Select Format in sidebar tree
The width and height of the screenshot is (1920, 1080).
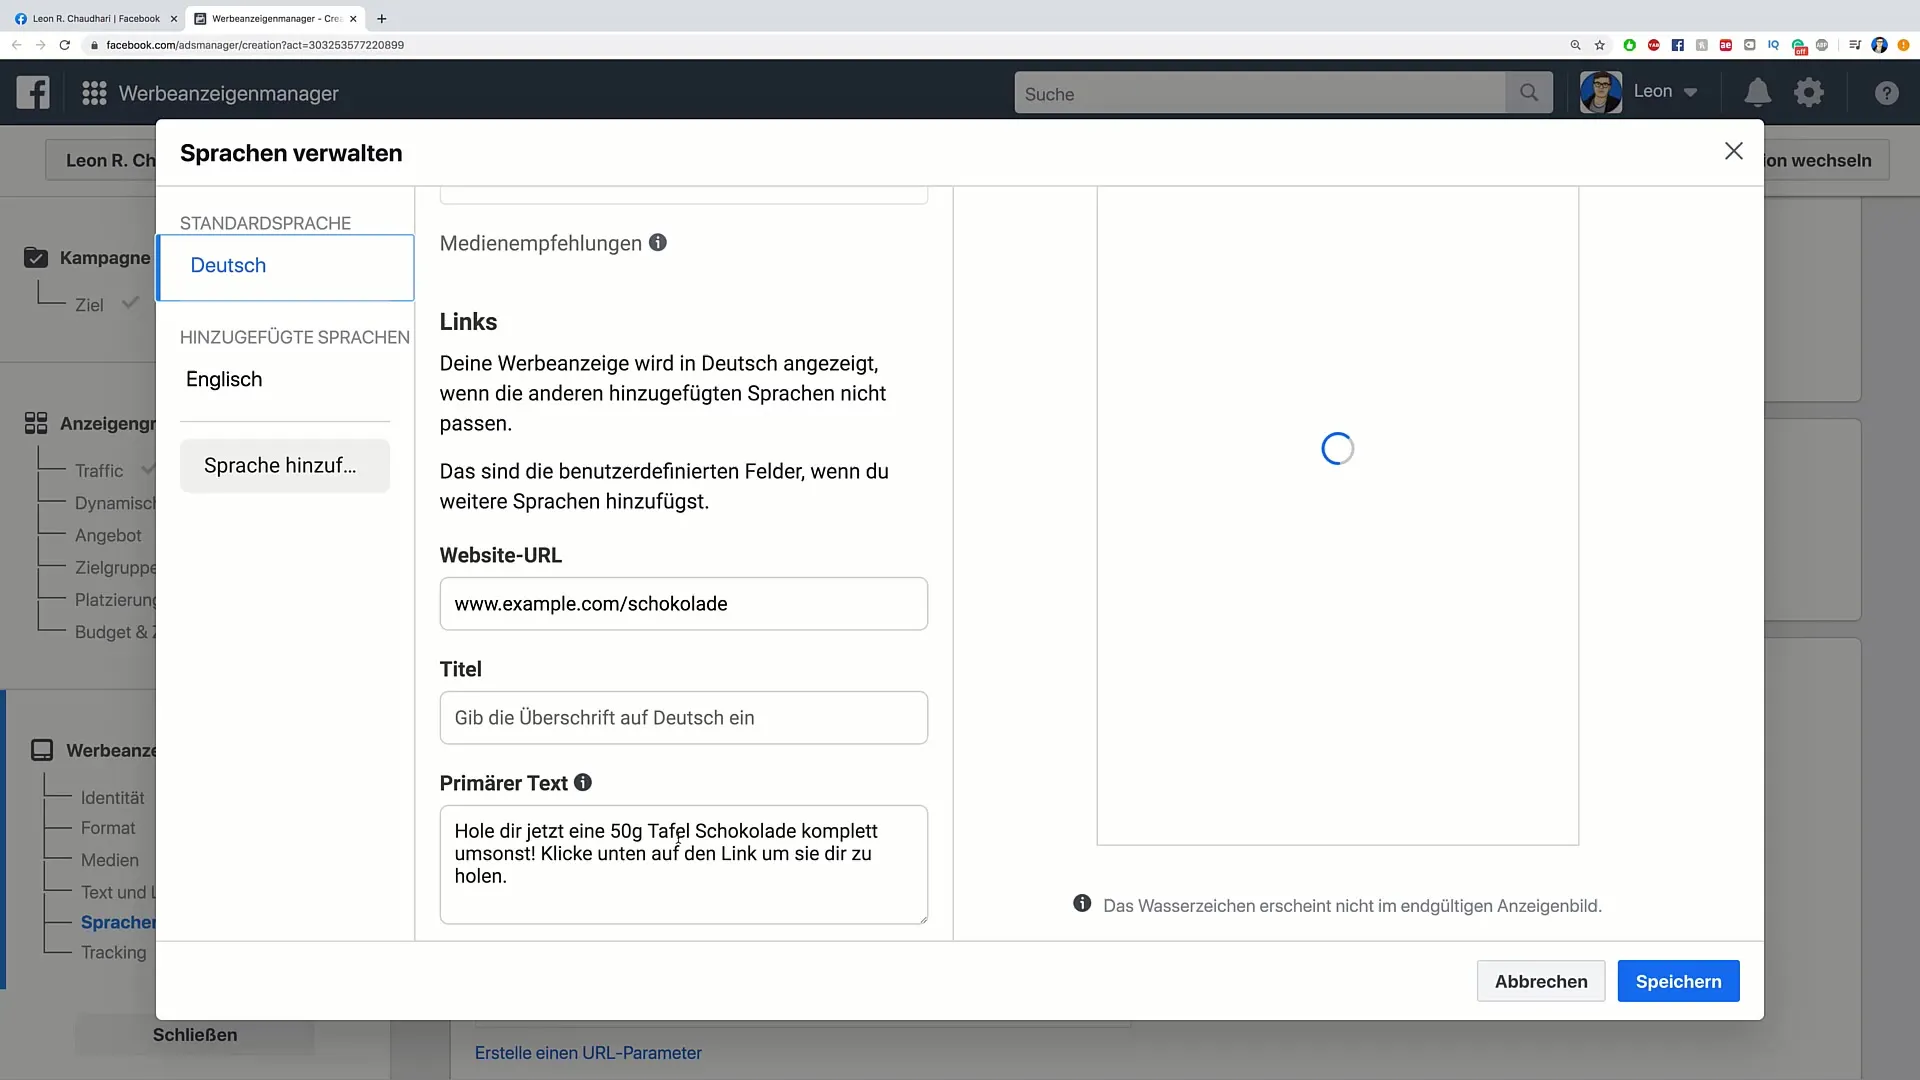click(108, 828)
